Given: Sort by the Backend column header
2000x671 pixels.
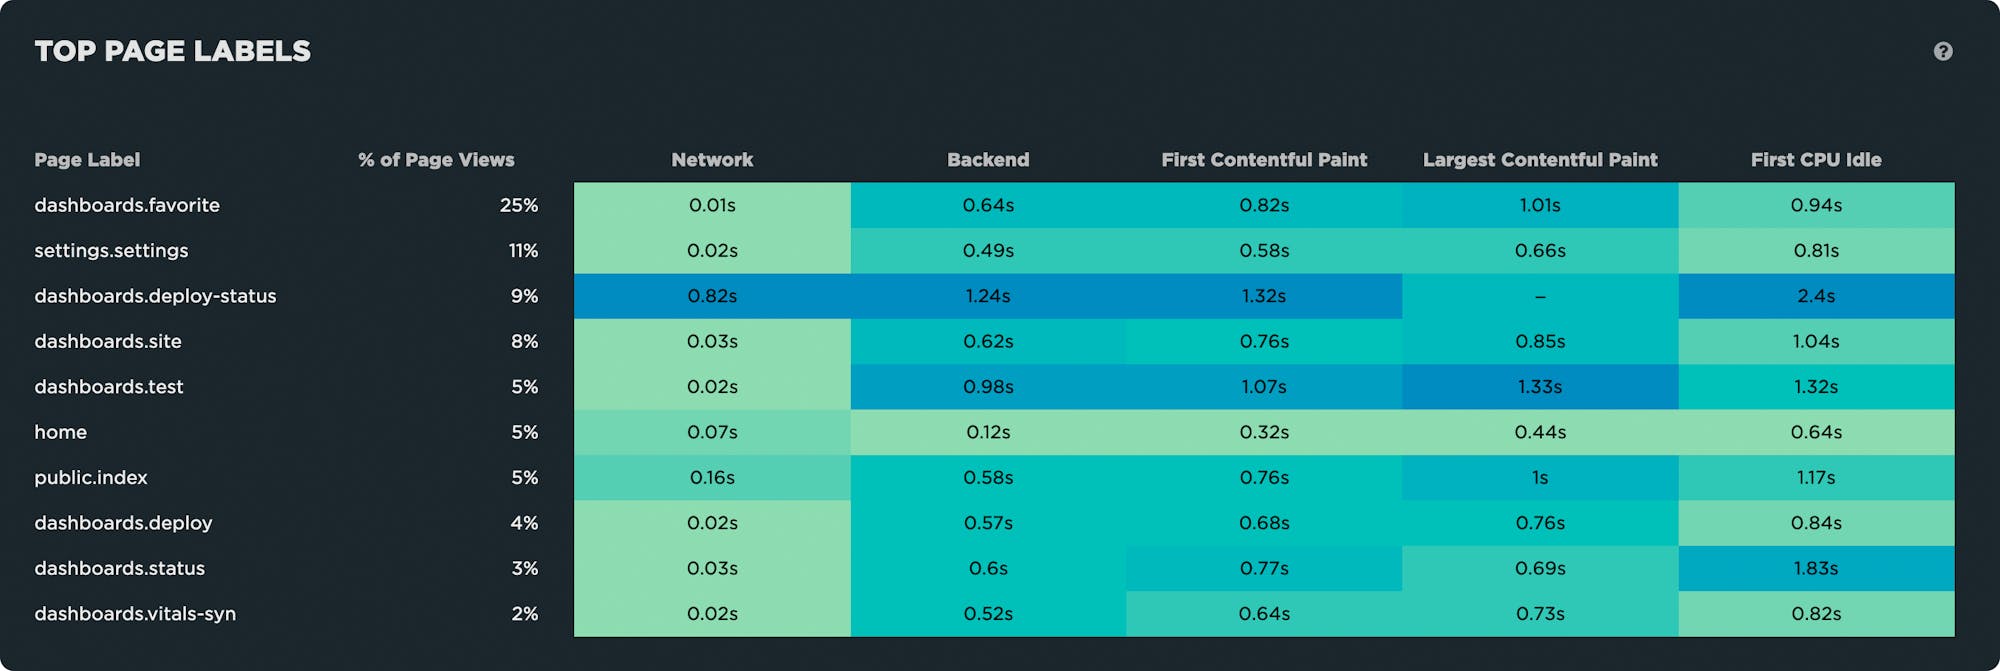Looking at the screenshot, I should click(x=988, y=160).
